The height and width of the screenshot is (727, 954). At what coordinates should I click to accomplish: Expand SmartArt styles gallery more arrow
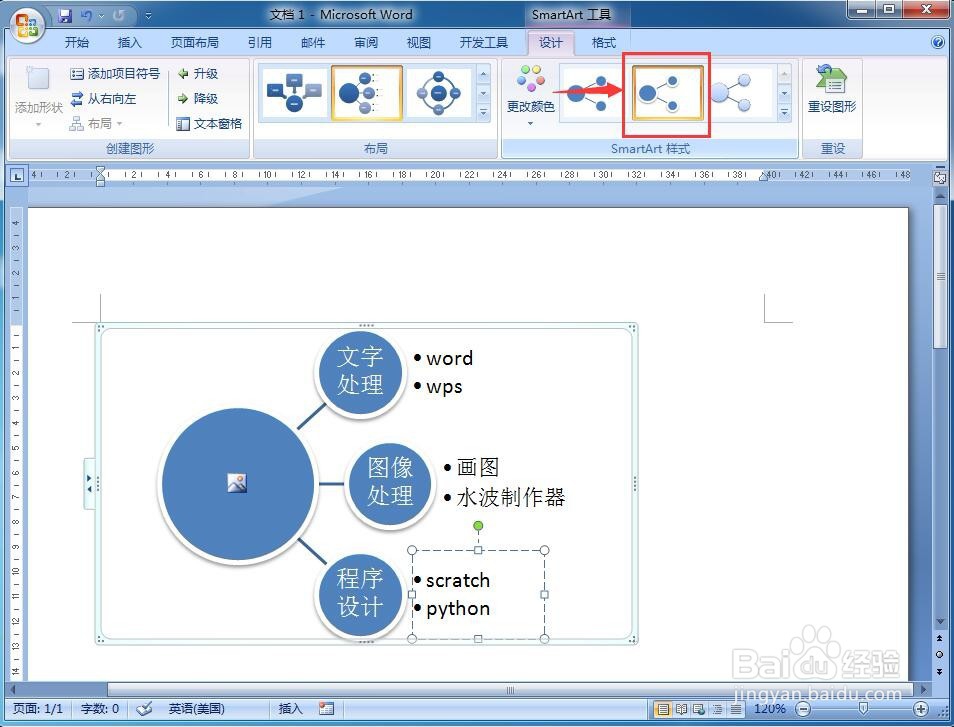pos(784,113)
